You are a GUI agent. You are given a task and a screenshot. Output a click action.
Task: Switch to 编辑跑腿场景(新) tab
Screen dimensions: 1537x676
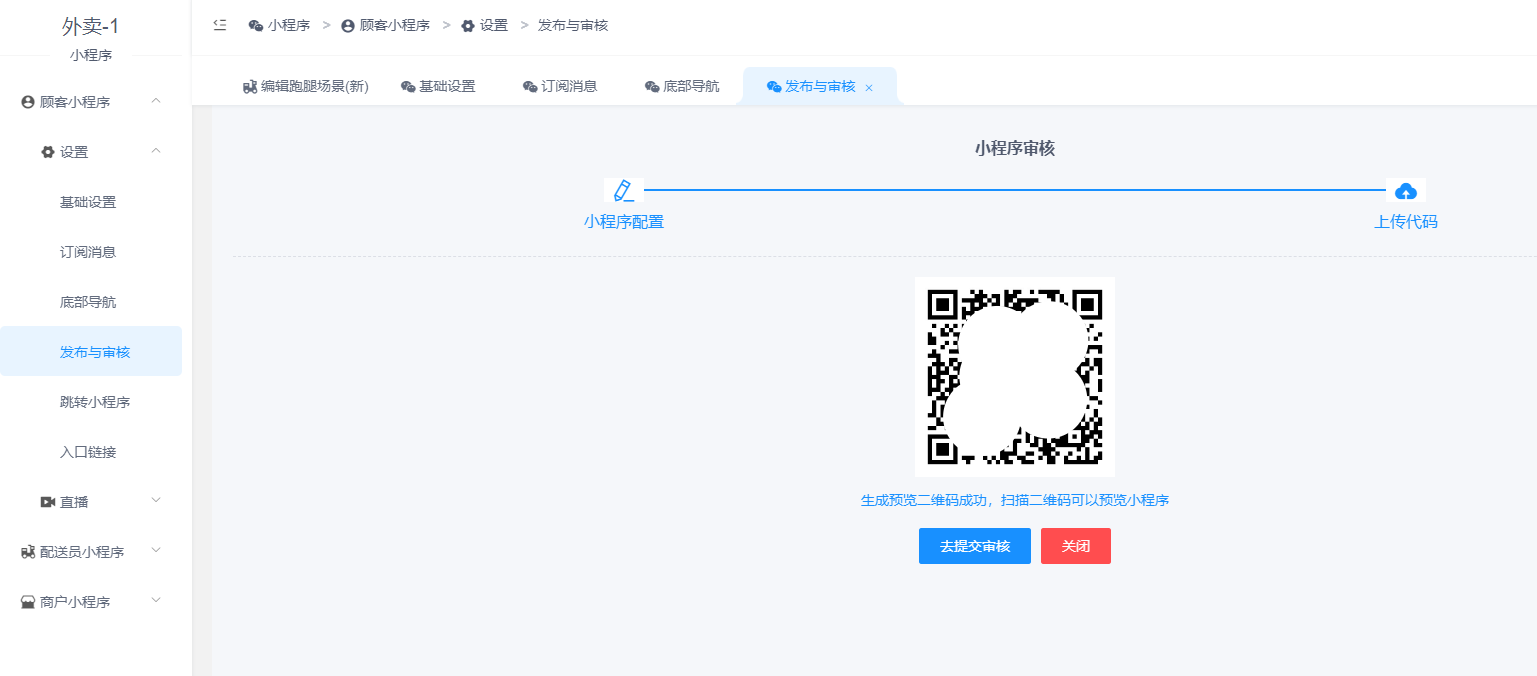(x=306, y=87)
